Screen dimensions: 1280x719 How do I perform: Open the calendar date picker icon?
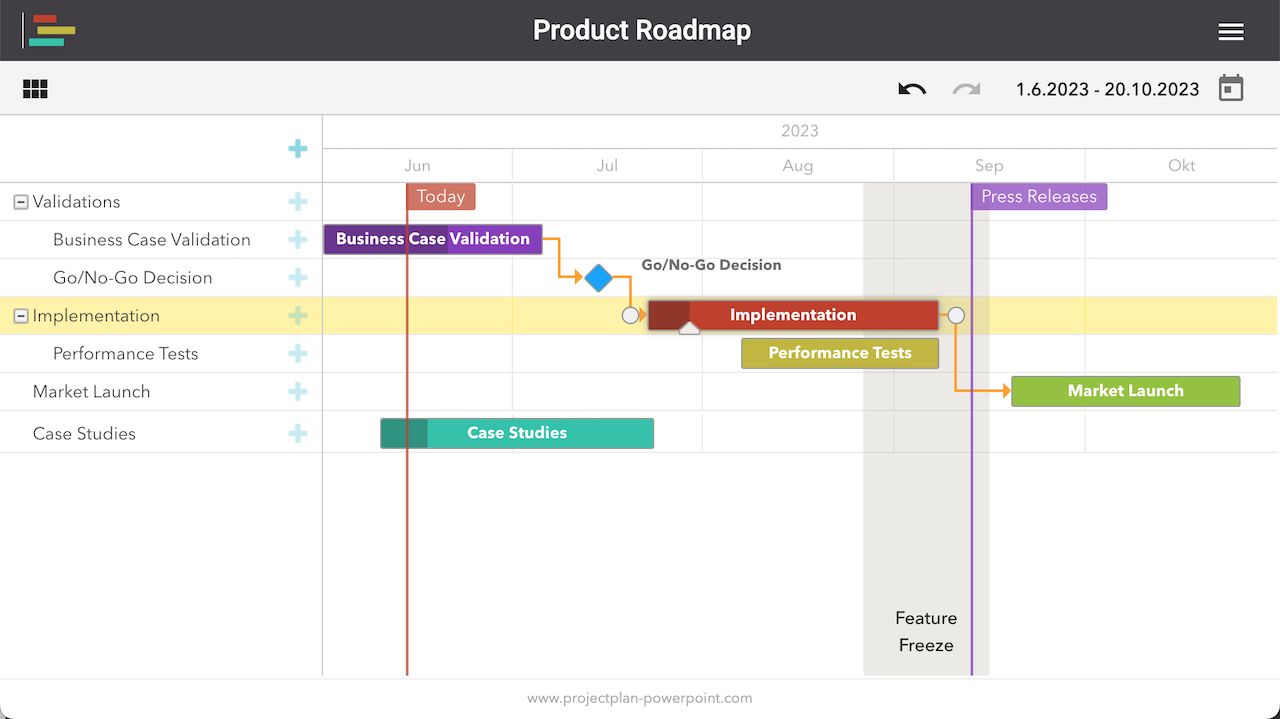point(1231,88)
